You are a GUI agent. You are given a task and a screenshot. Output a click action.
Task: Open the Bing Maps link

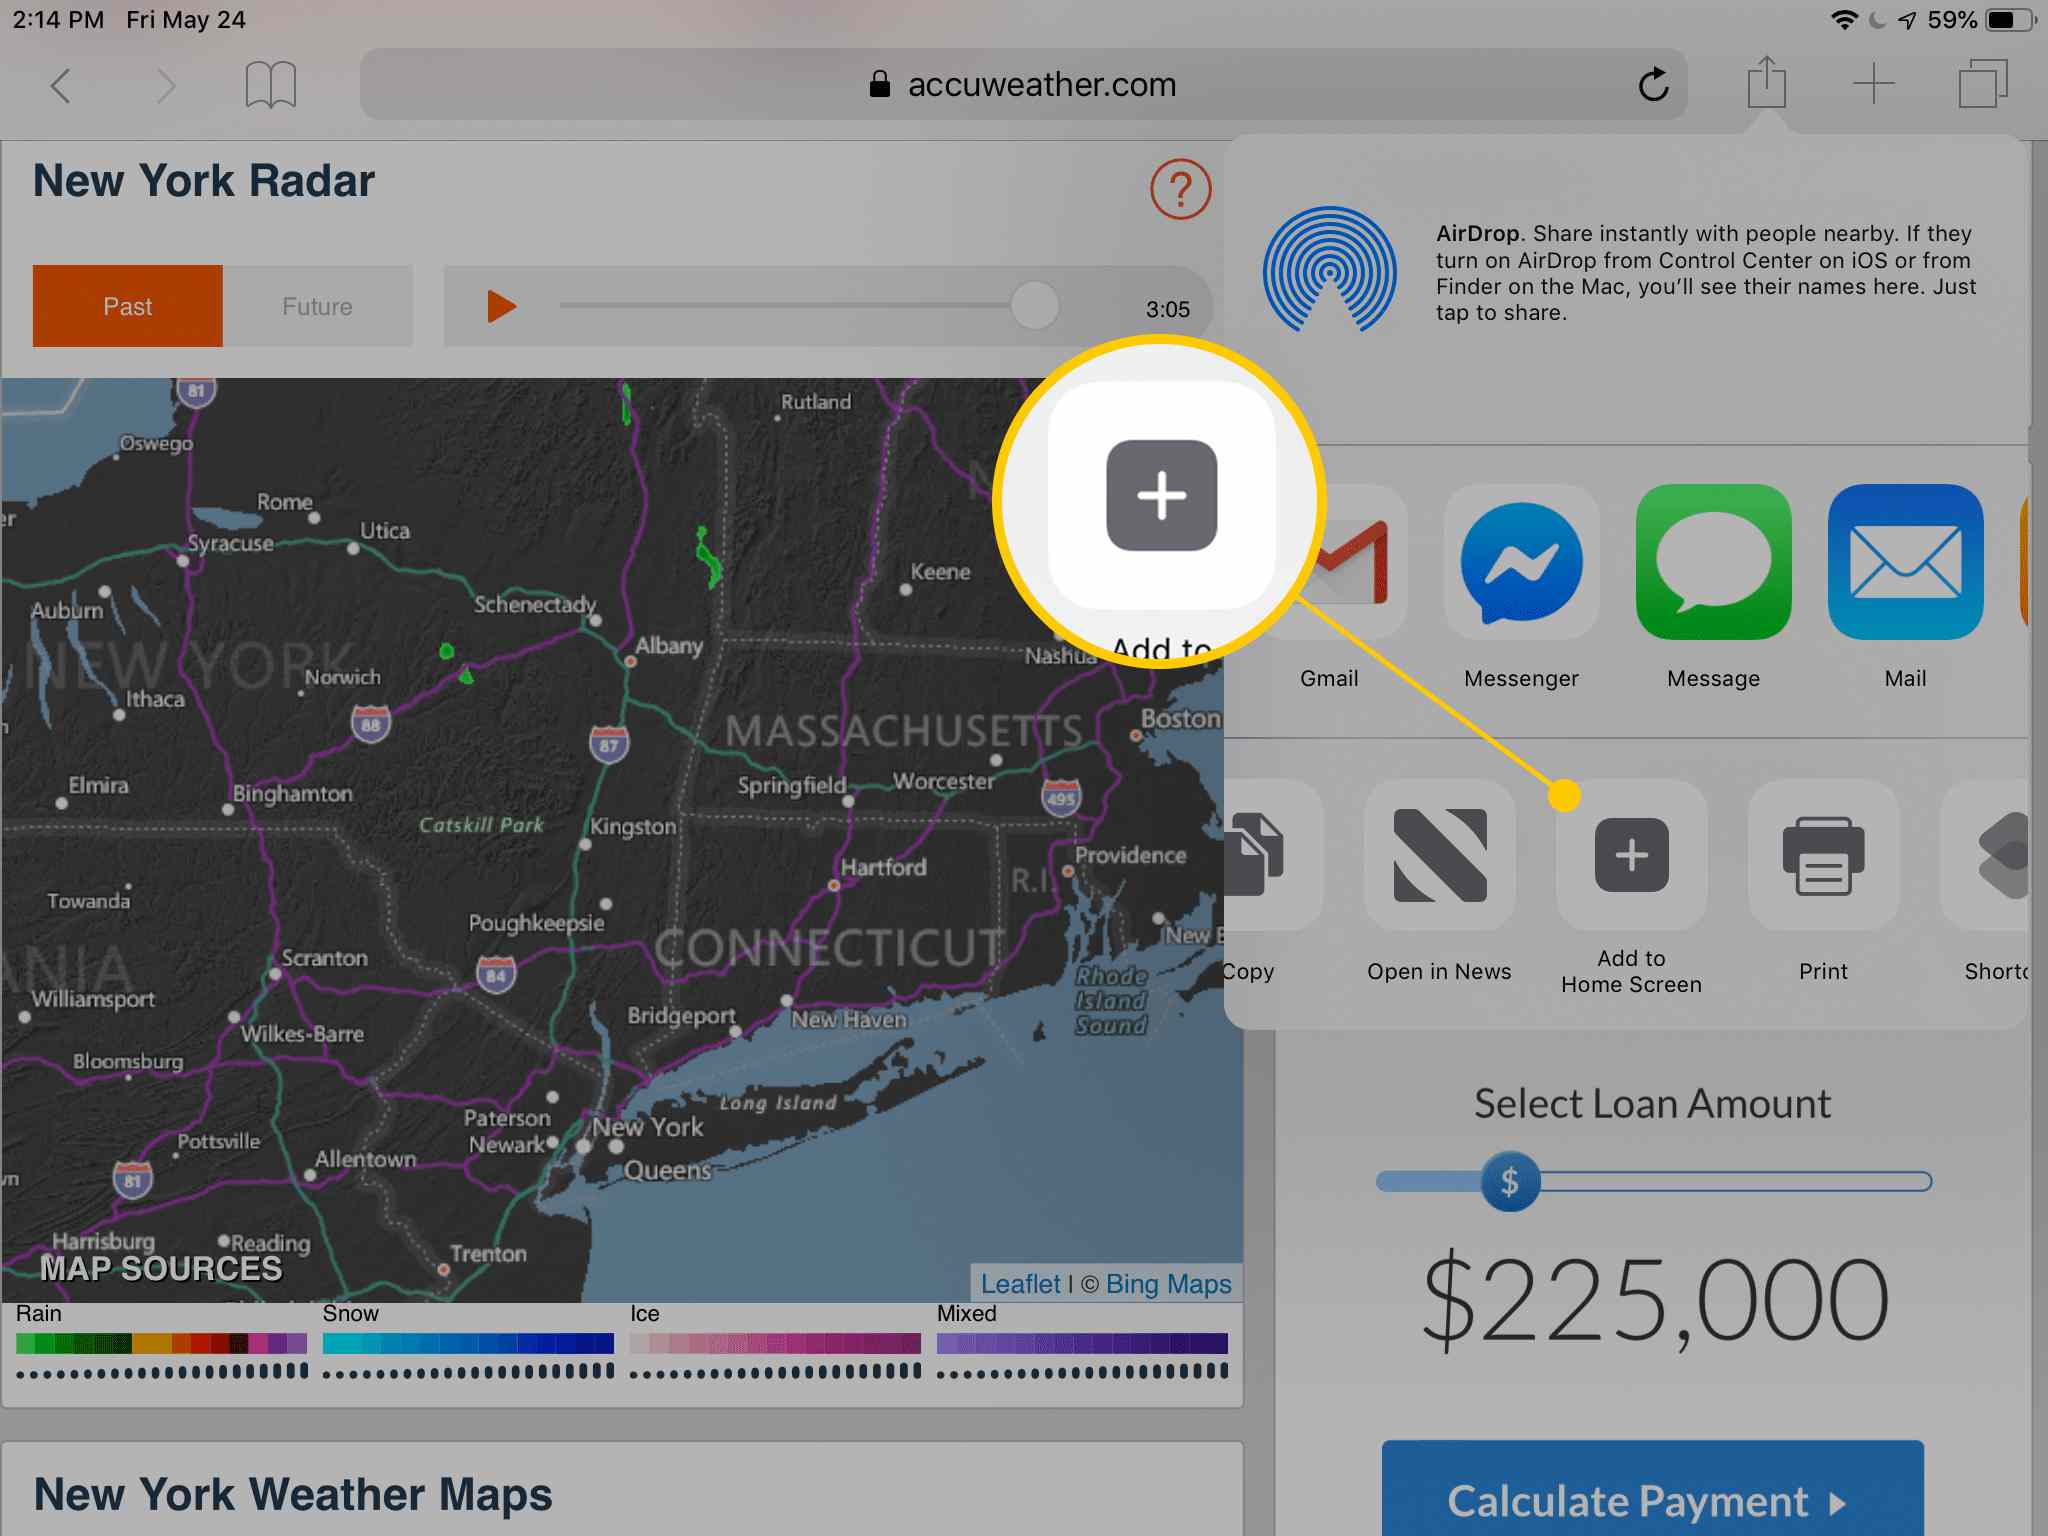coord(1168,1284)
